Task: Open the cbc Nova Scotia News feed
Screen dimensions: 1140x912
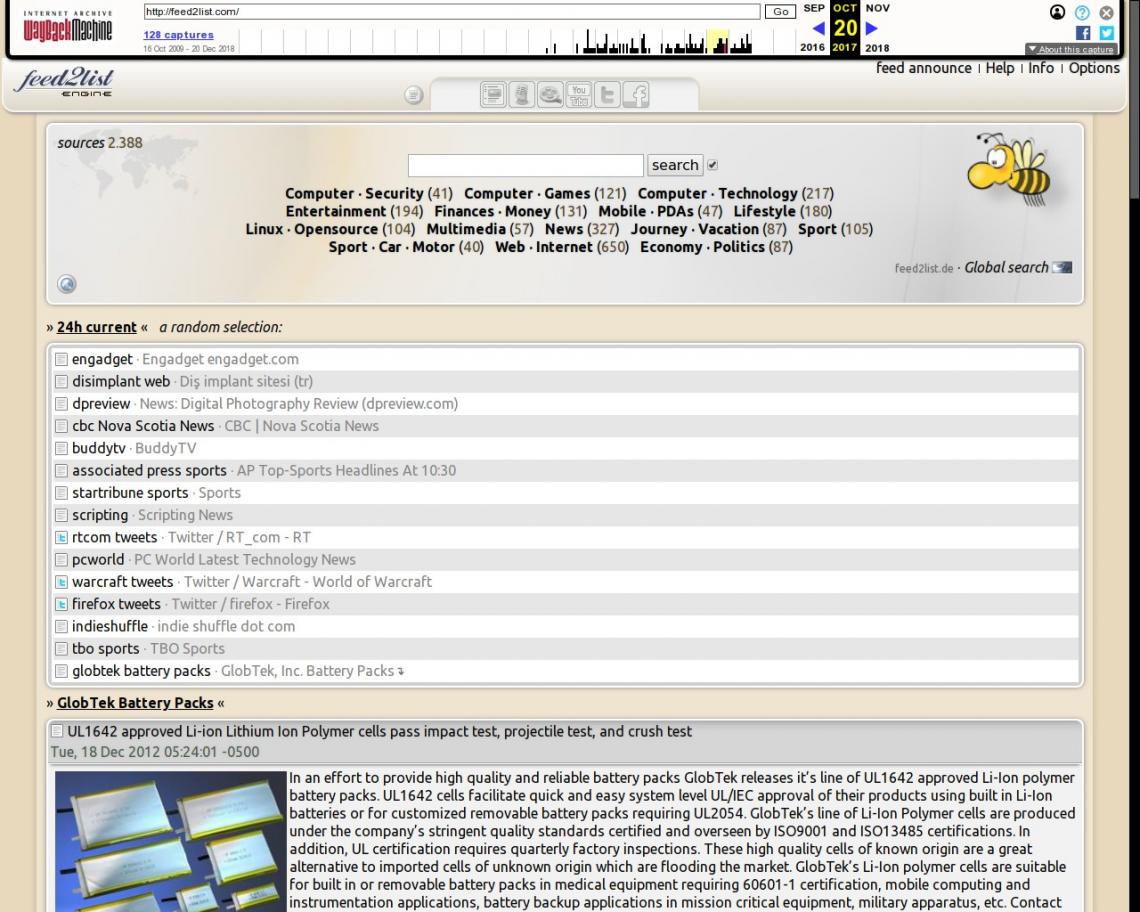Action: coord(143,426)
